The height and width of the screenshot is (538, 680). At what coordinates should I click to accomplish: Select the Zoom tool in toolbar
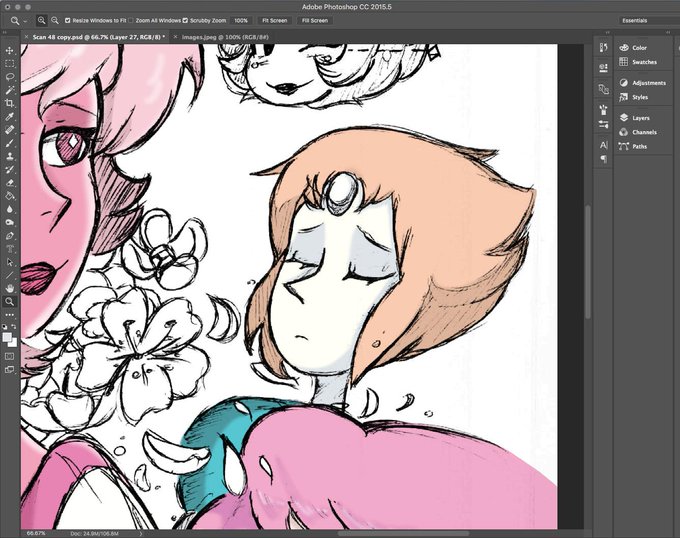point(10,302)
